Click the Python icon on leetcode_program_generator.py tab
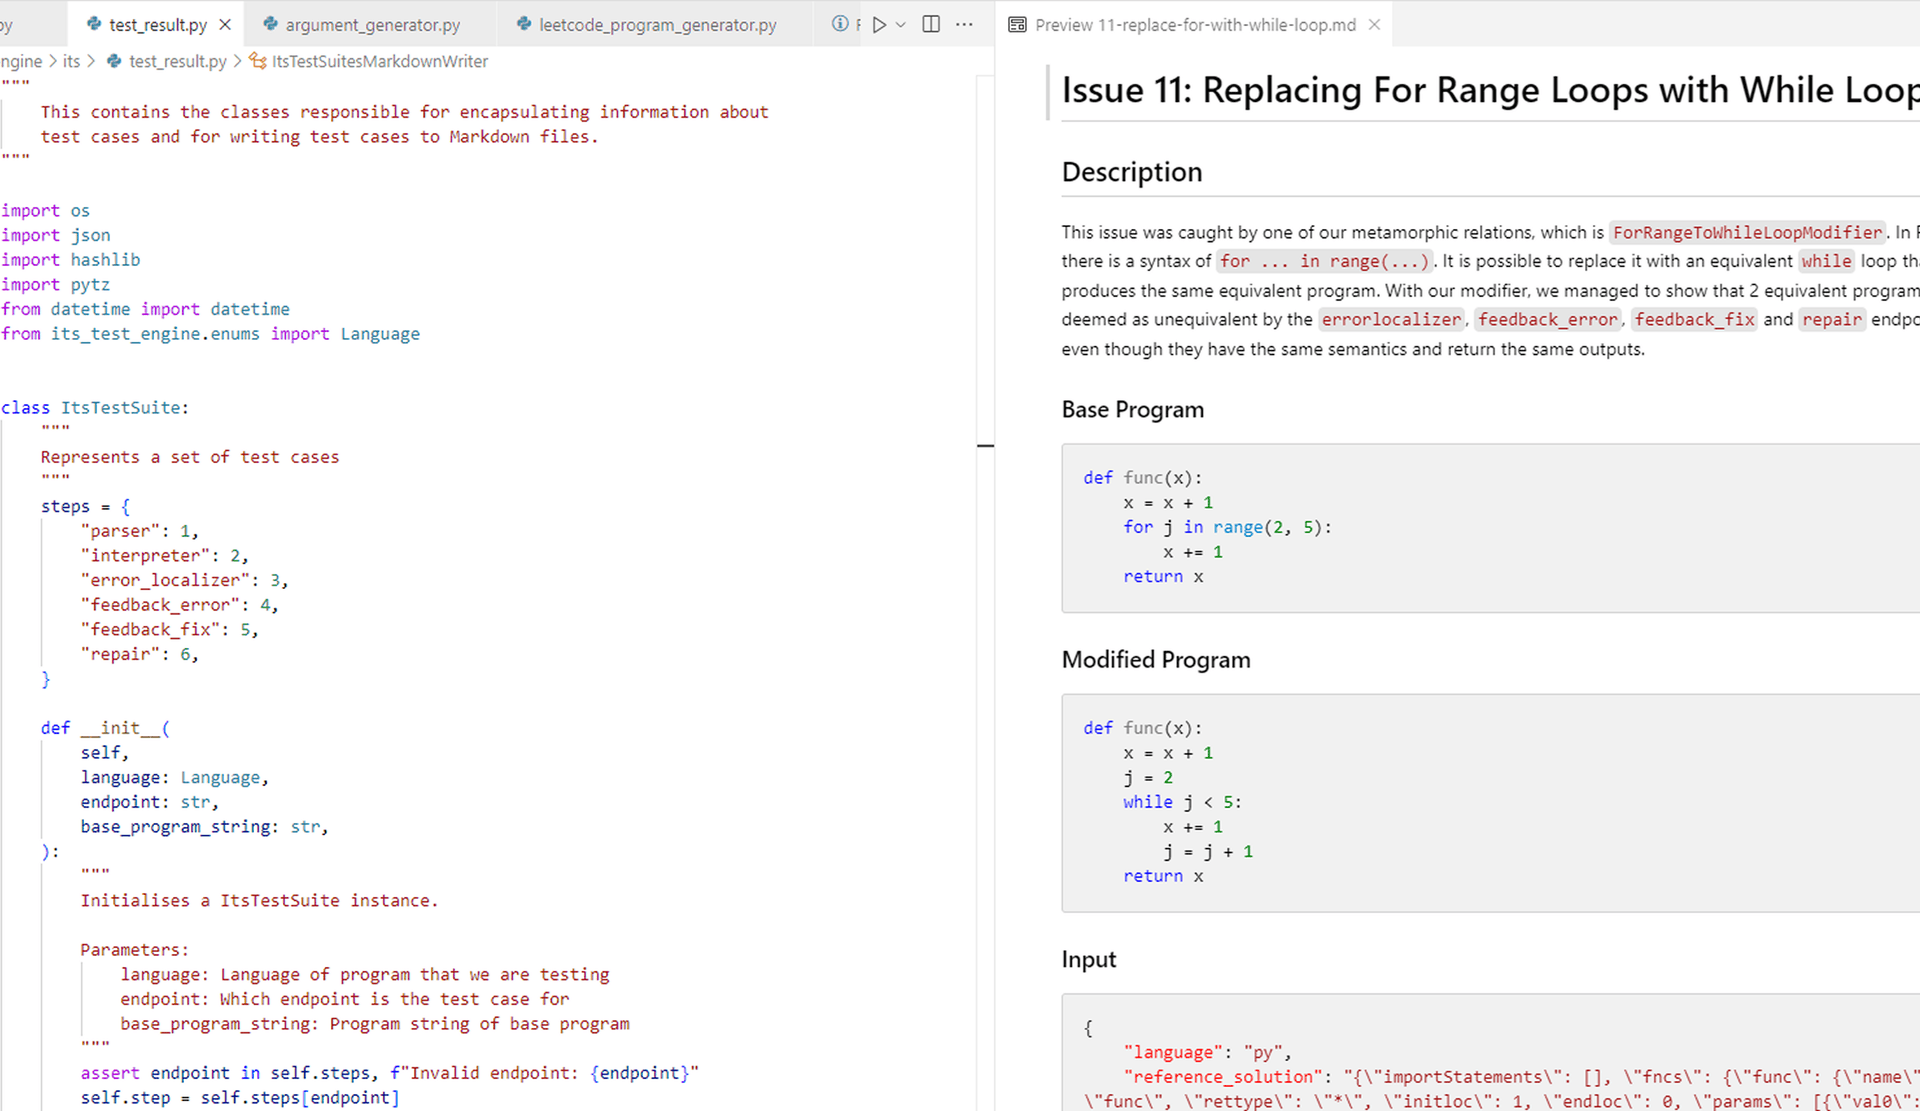The image size is (1920, 1111). [524, 24]
